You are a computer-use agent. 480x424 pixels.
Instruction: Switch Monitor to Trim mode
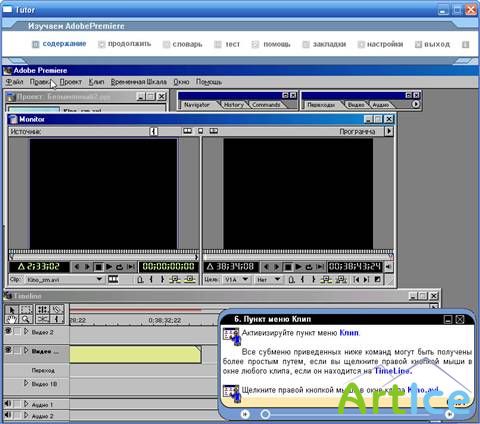click(x=214, y=131)
